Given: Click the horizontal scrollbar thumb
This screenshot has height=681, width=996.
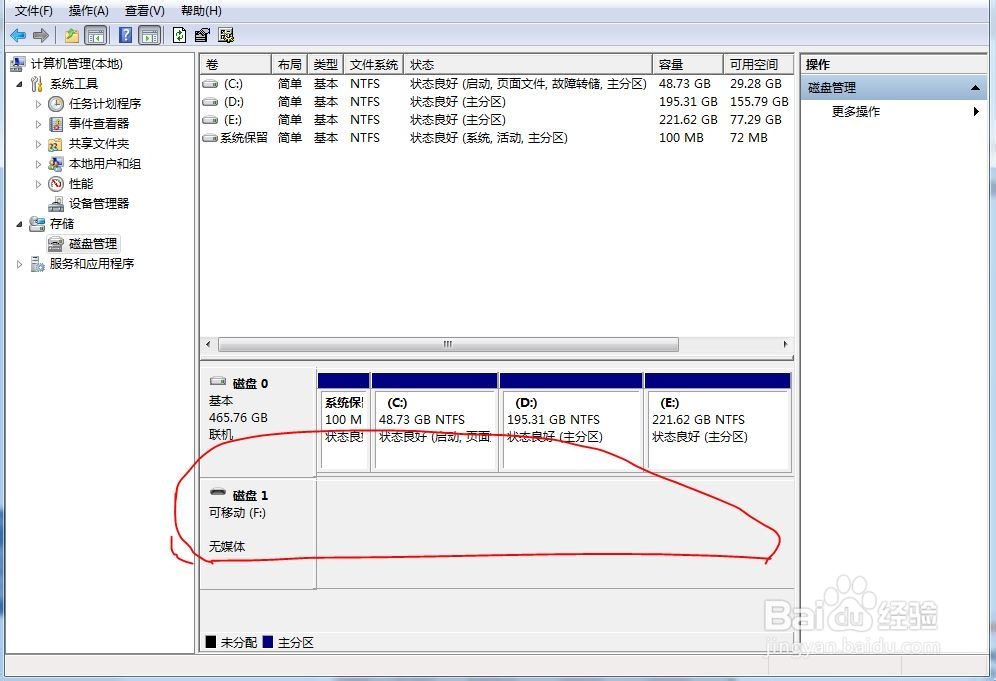Looking at the screenshot, I should [448, 344].
